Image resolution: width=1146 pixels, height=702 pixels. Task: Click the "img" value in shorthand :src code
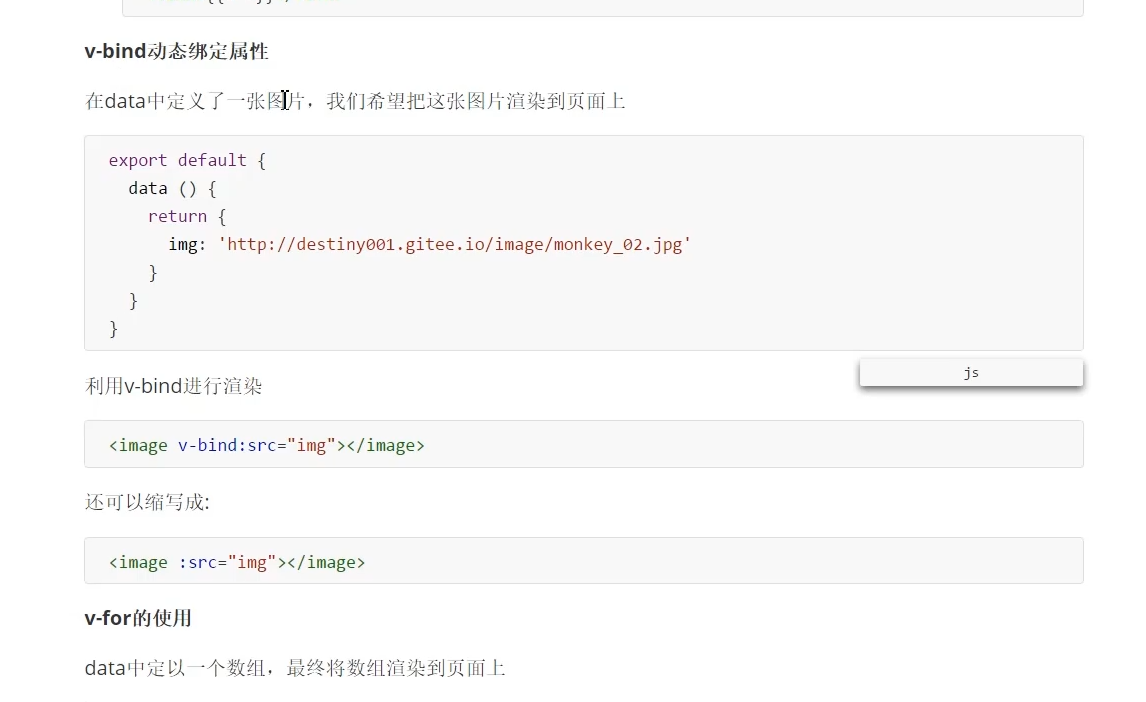point(252,562)
